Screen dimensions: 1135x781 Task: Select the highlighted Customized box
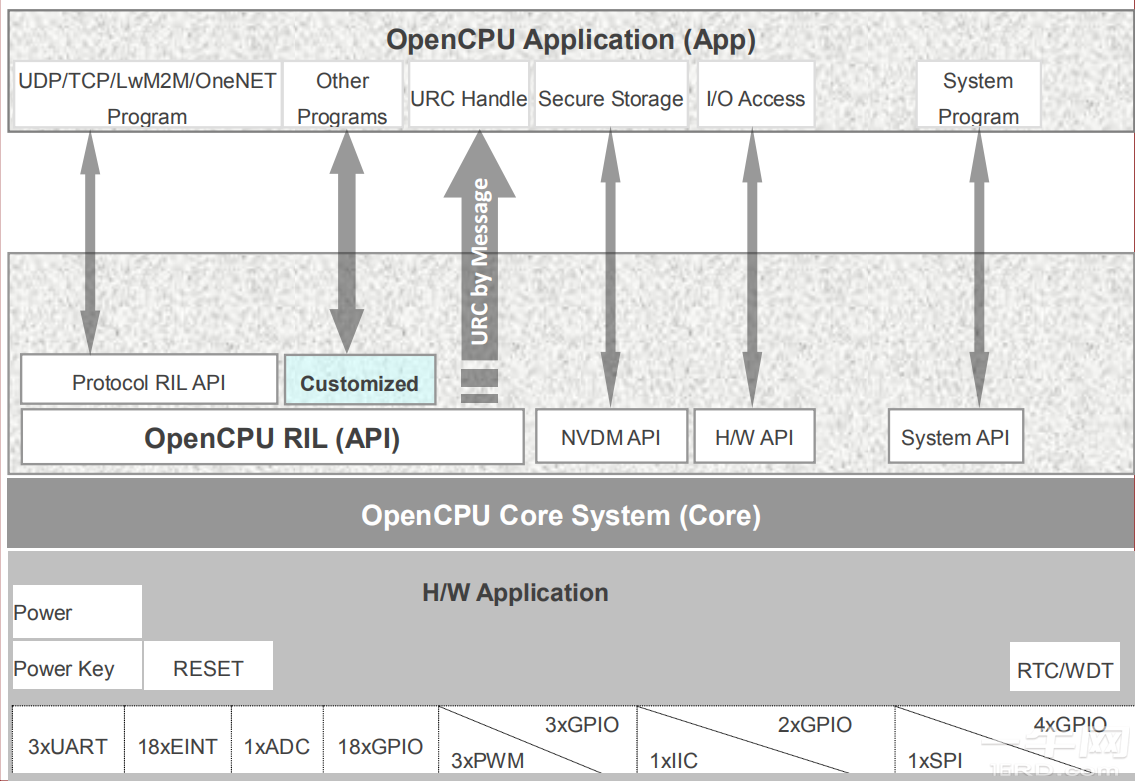tap(360, 381)
